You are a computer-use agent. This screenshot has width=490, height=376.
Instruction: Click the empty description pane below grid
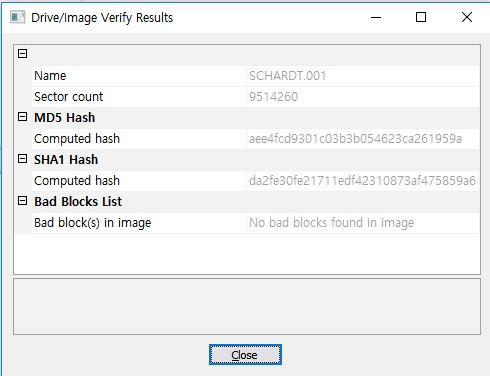[x=247, y=307]
